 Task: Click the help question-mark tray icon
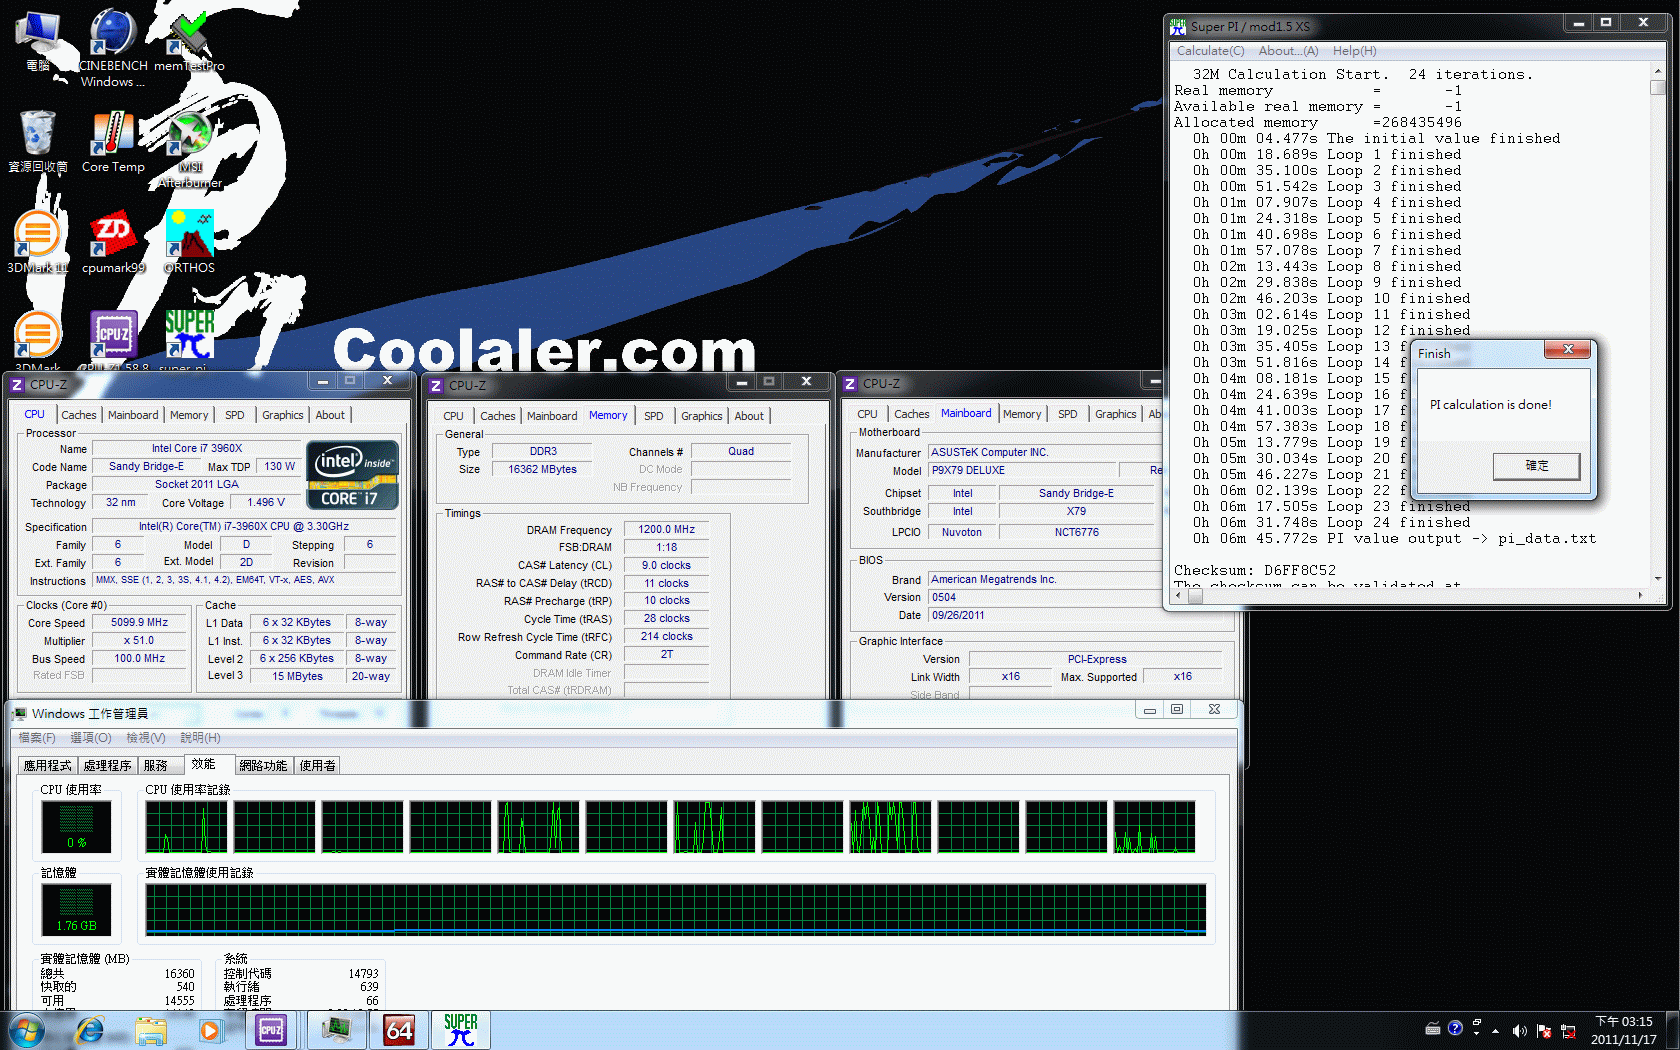click(1455, 1028)
